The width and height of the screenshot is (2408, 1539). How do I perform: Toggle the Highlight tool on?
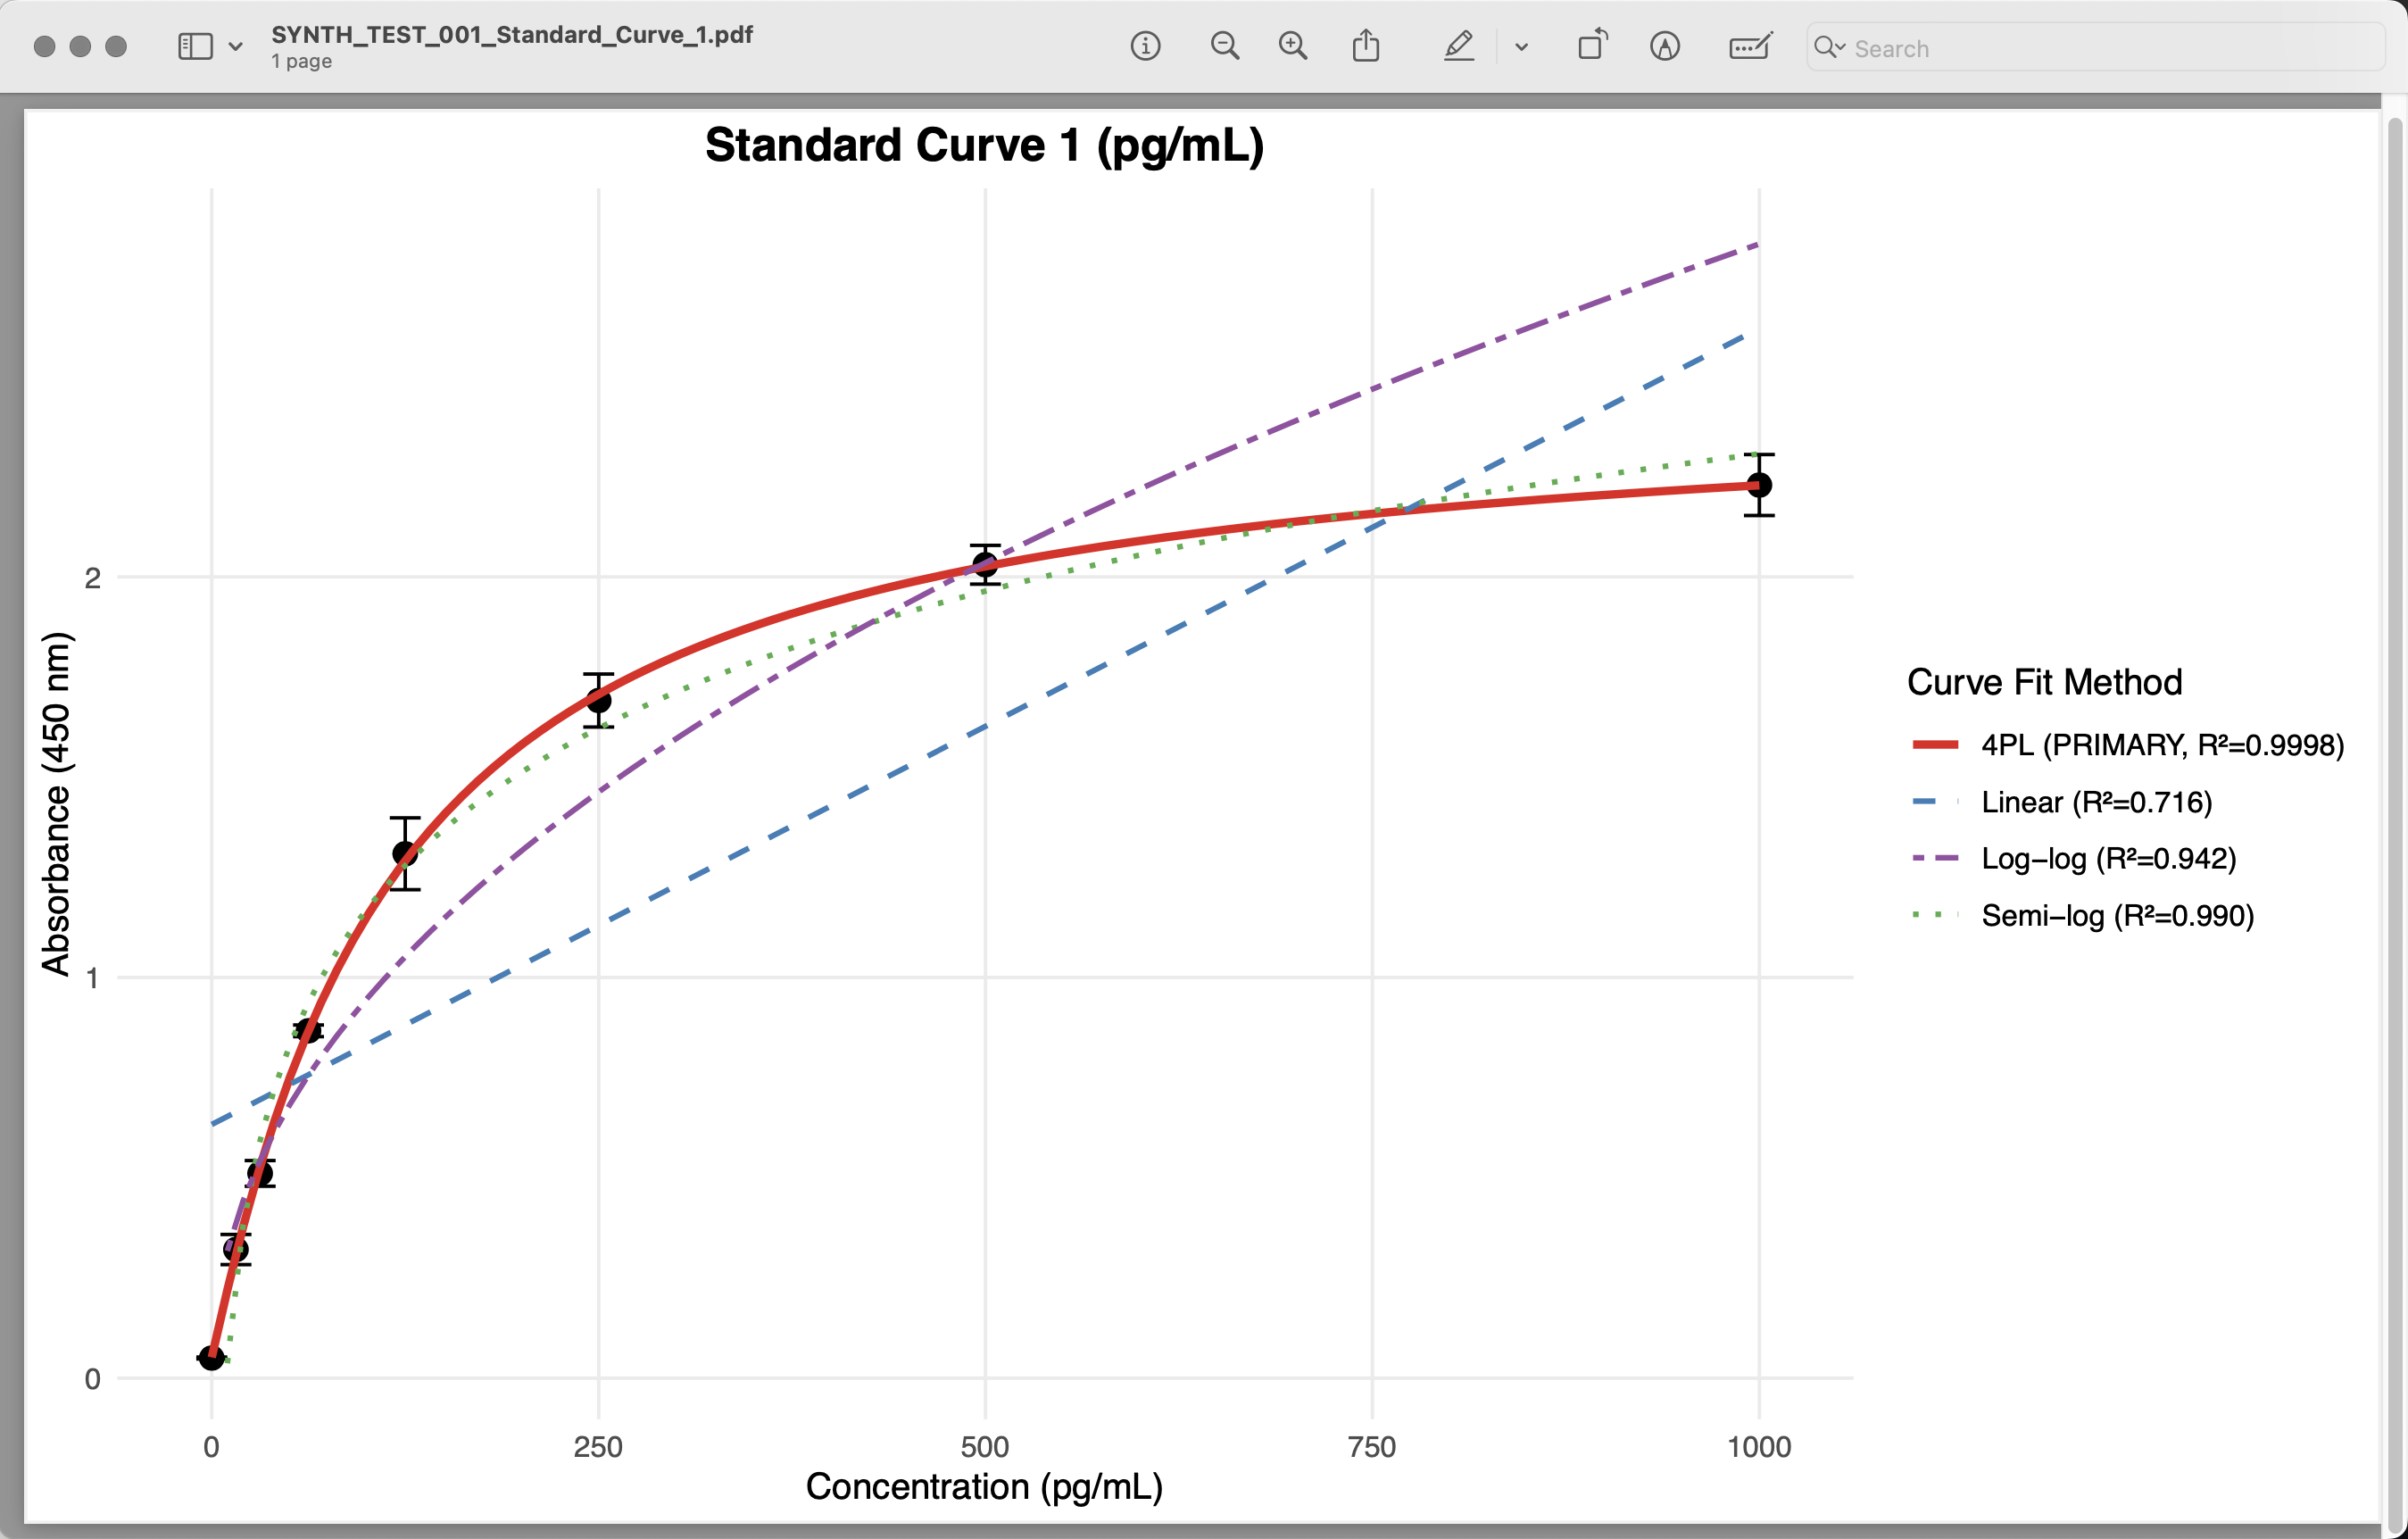point(1459,46)
